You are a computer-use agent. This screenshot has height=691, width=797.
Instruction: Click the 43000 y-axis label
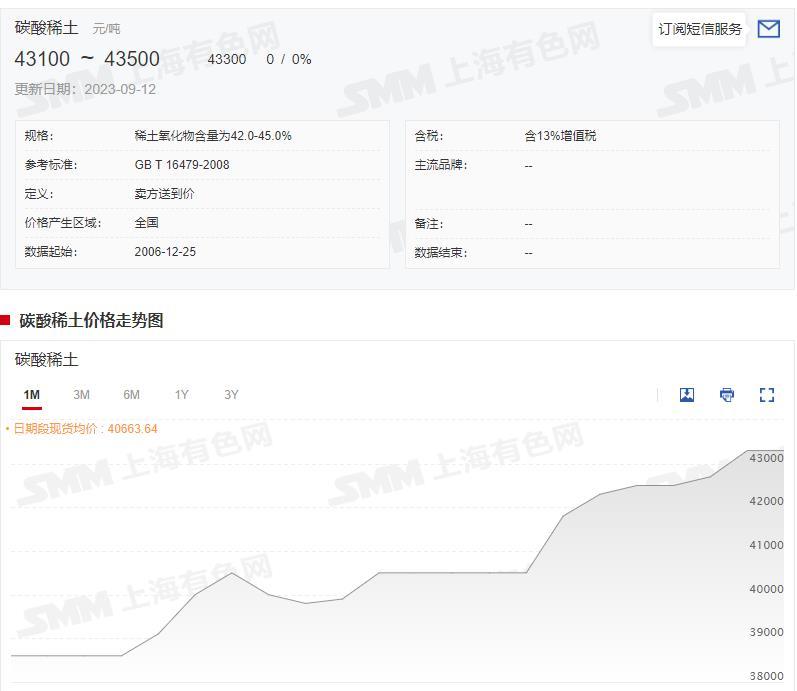766,458
